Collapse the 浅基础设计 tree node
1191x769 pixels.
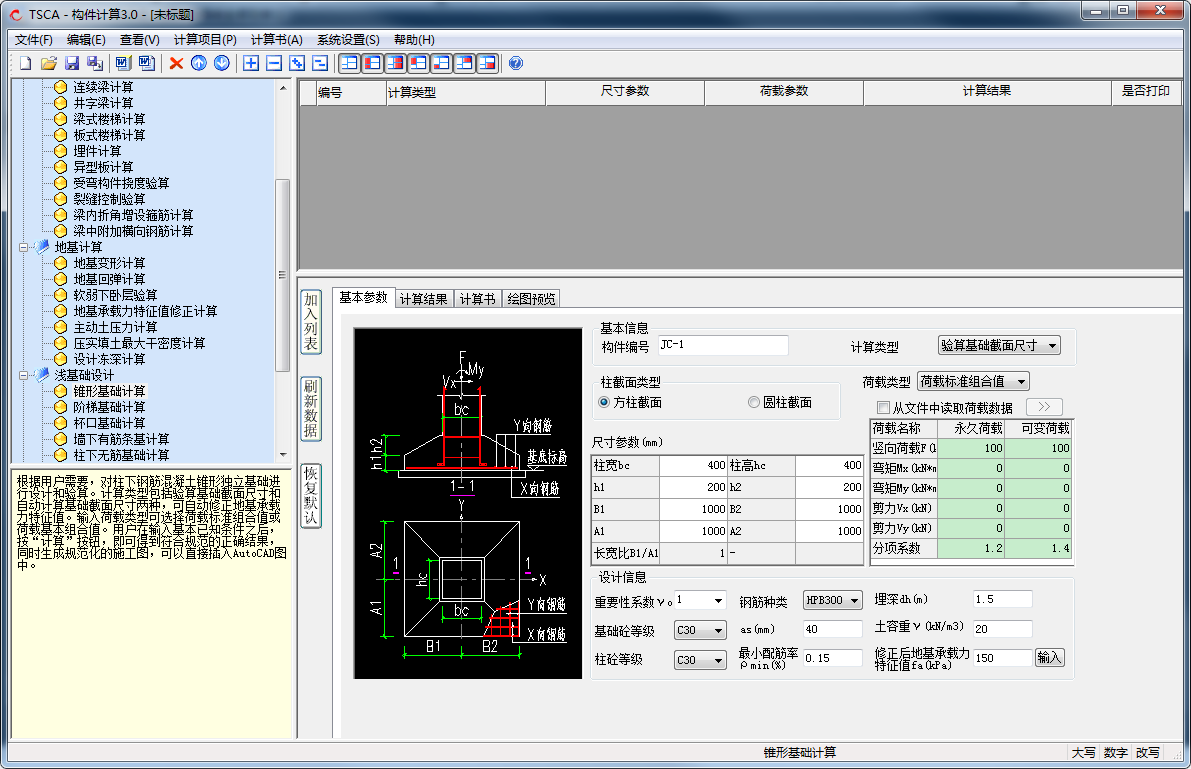24,375
